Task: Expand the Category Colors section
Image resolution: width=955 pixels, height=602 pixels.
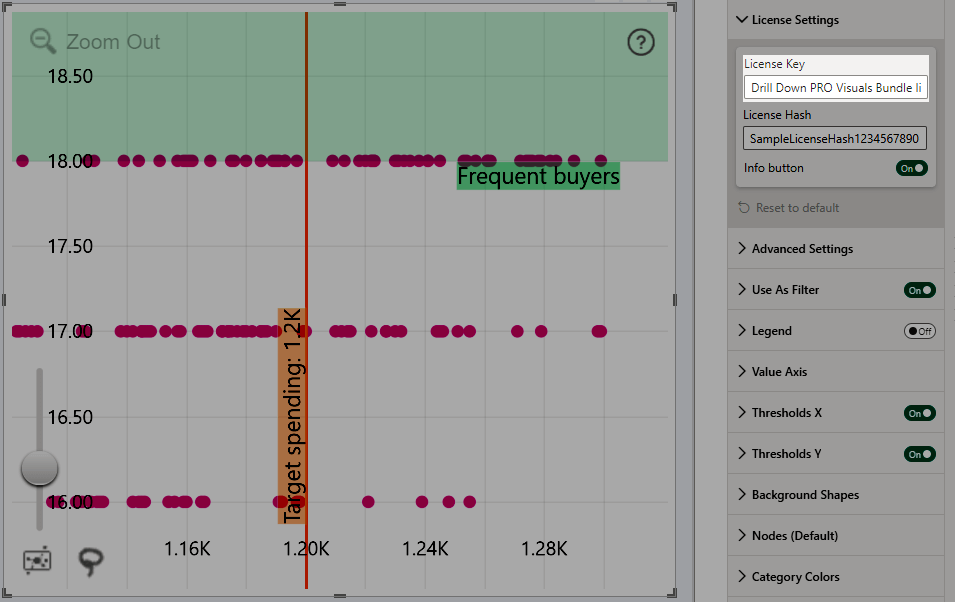Action: coord(794,577)
